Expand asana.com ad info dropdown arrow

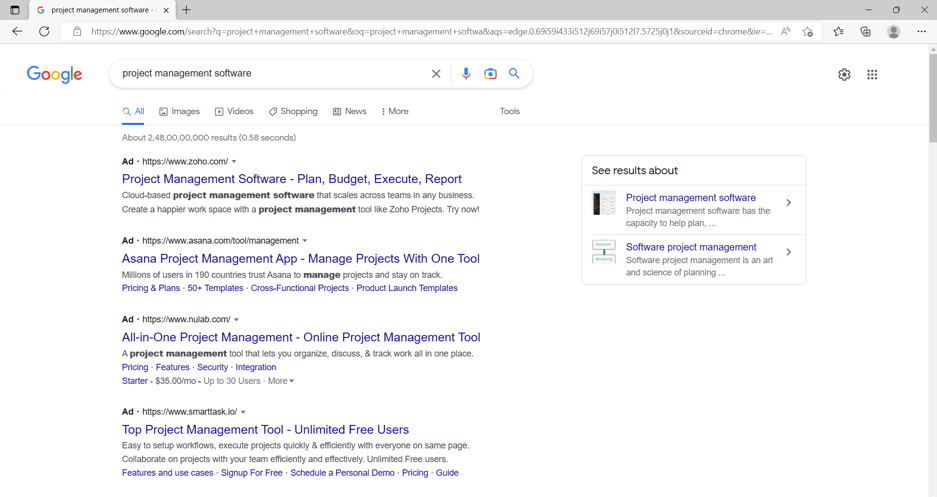[305, 241]
